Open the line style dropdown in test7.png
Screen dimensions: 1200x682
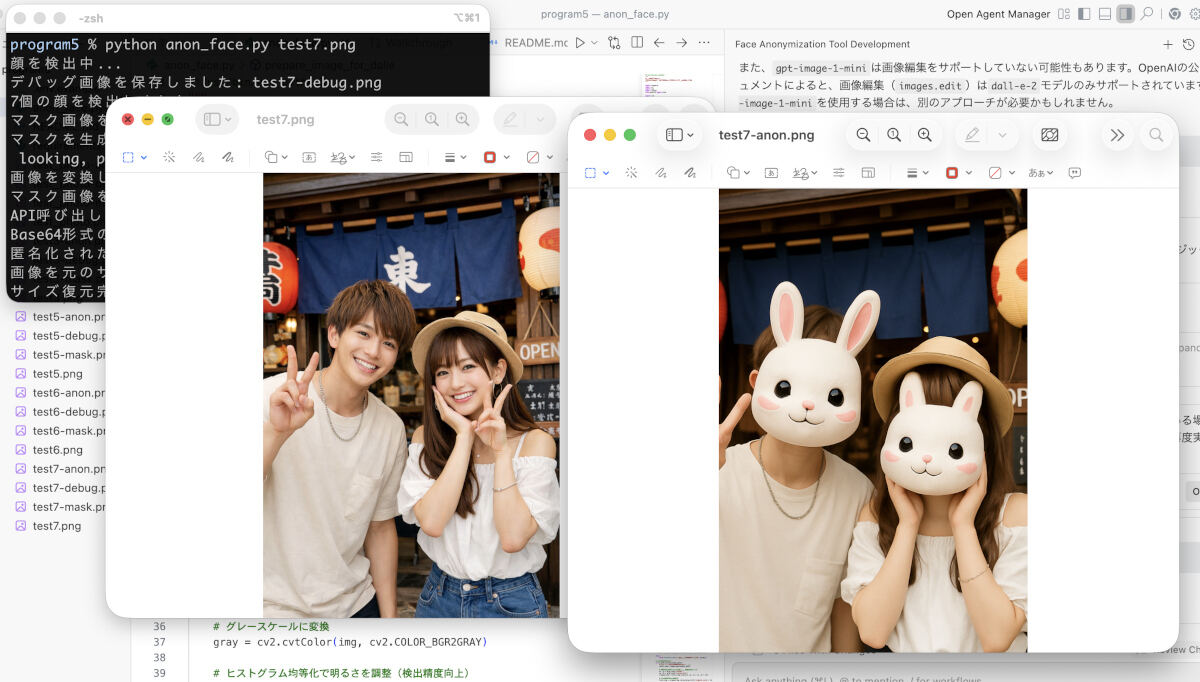[x=455, y=157]
